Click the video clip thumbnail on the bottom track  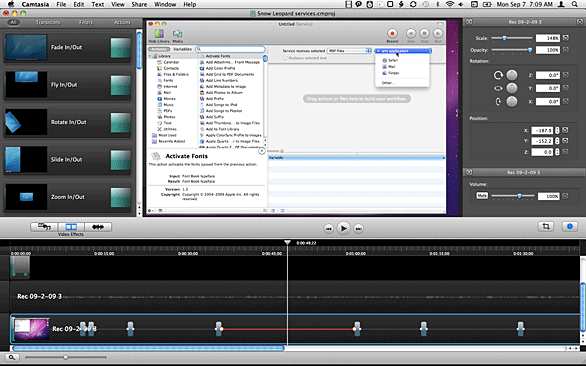[31, 329]
